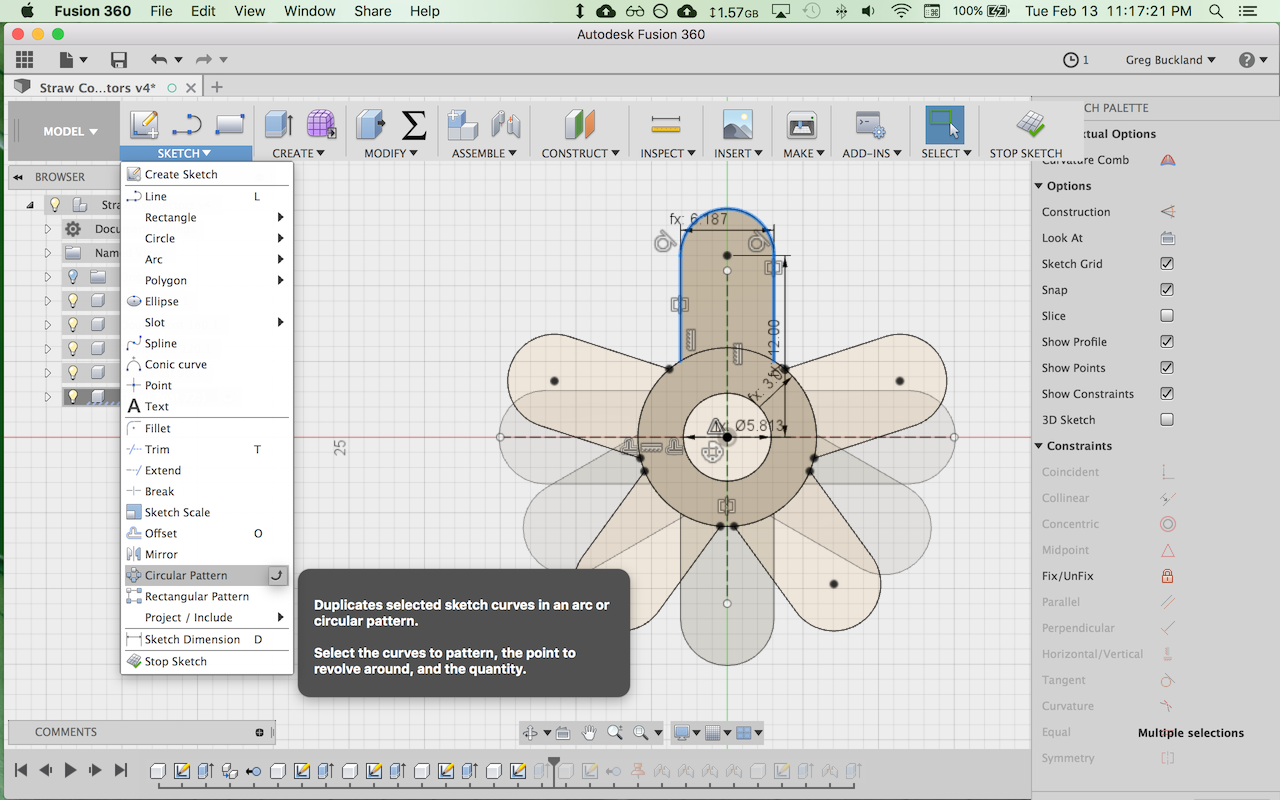The width and height of the screenshot is (1280, 800).
Task: Click the Zoom magnifier in navigation bar
Action: click(x=615, y=733)
